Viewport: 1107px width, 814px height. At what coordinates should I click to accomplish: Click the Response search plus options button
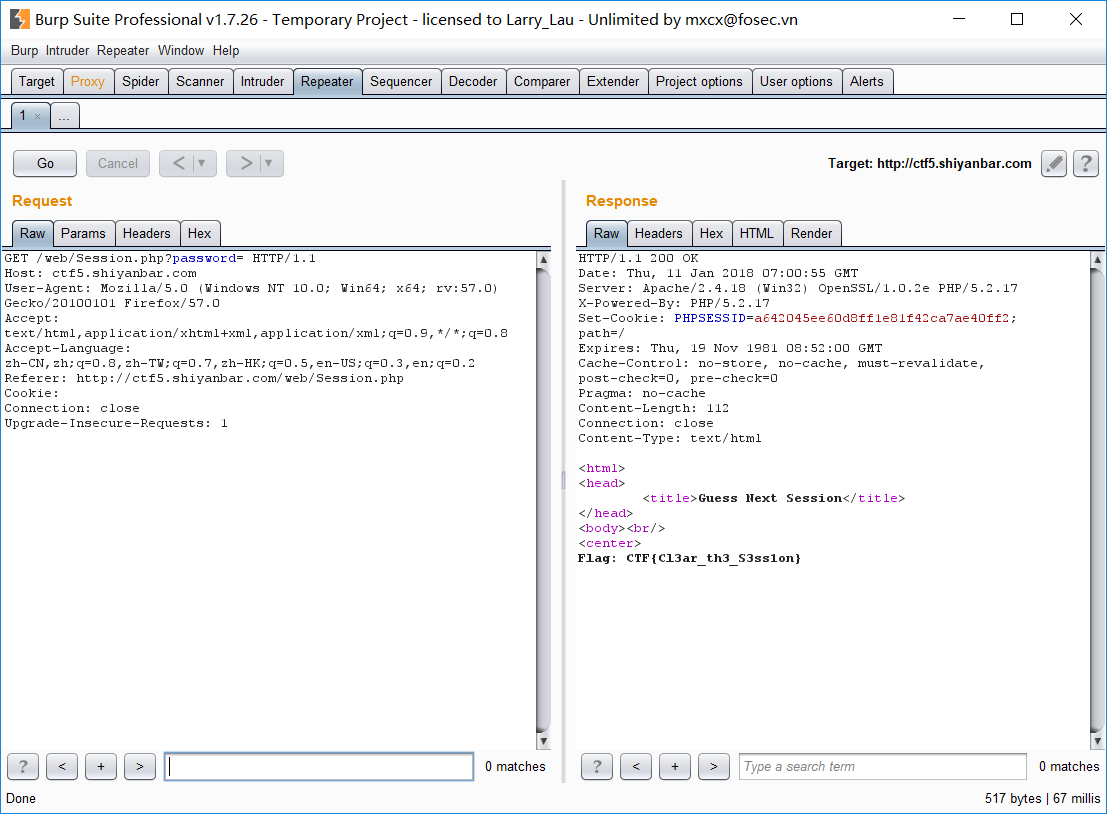[675, 766]
